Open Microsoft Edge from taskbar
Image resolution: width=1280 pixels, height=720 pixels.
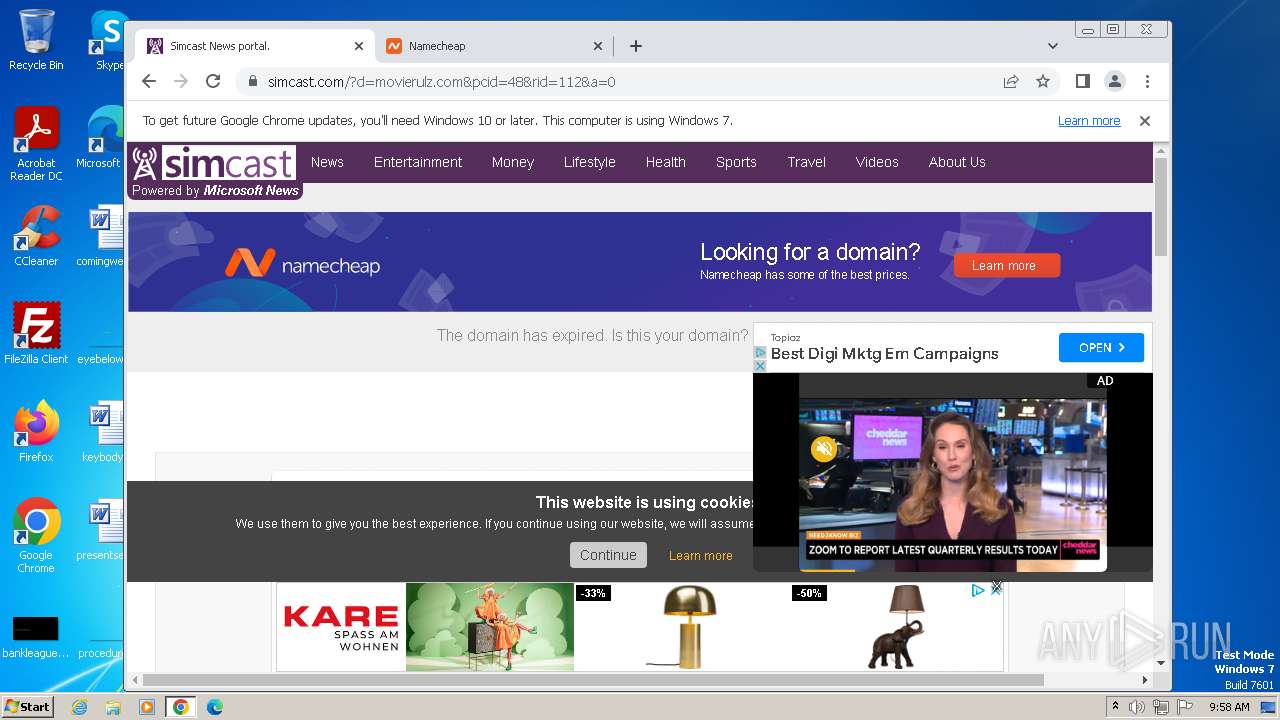215,707
